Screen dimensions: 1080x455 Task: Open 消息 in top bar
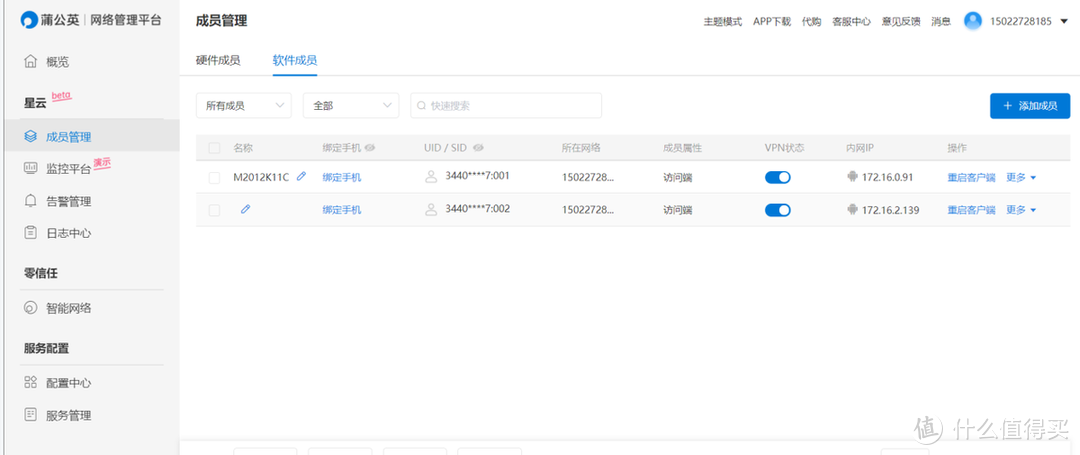[x=941, y=21]
